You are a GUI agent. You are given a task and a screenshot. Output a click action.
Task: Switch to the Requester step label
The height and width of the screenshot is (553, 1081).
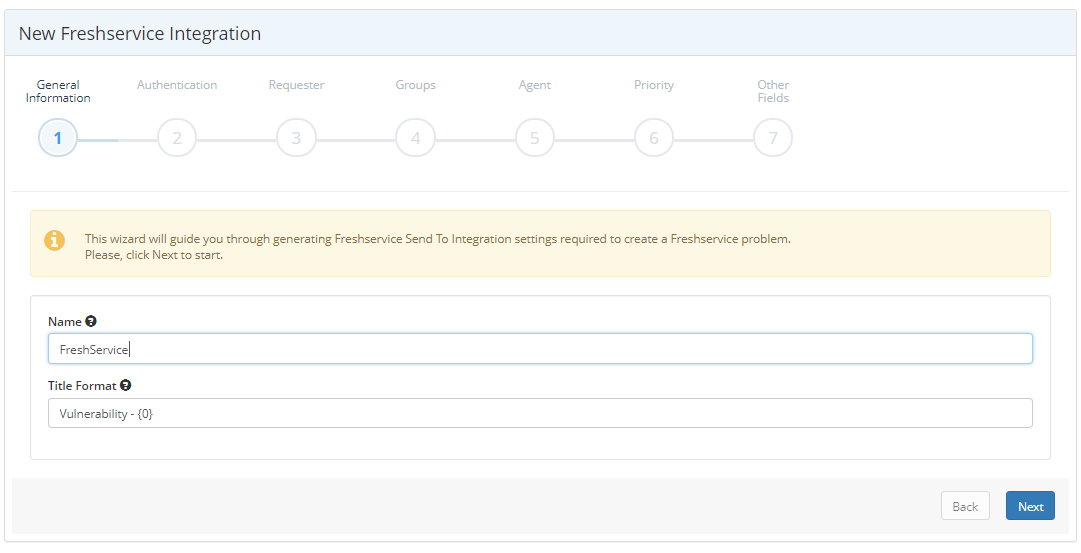point(296,85)
